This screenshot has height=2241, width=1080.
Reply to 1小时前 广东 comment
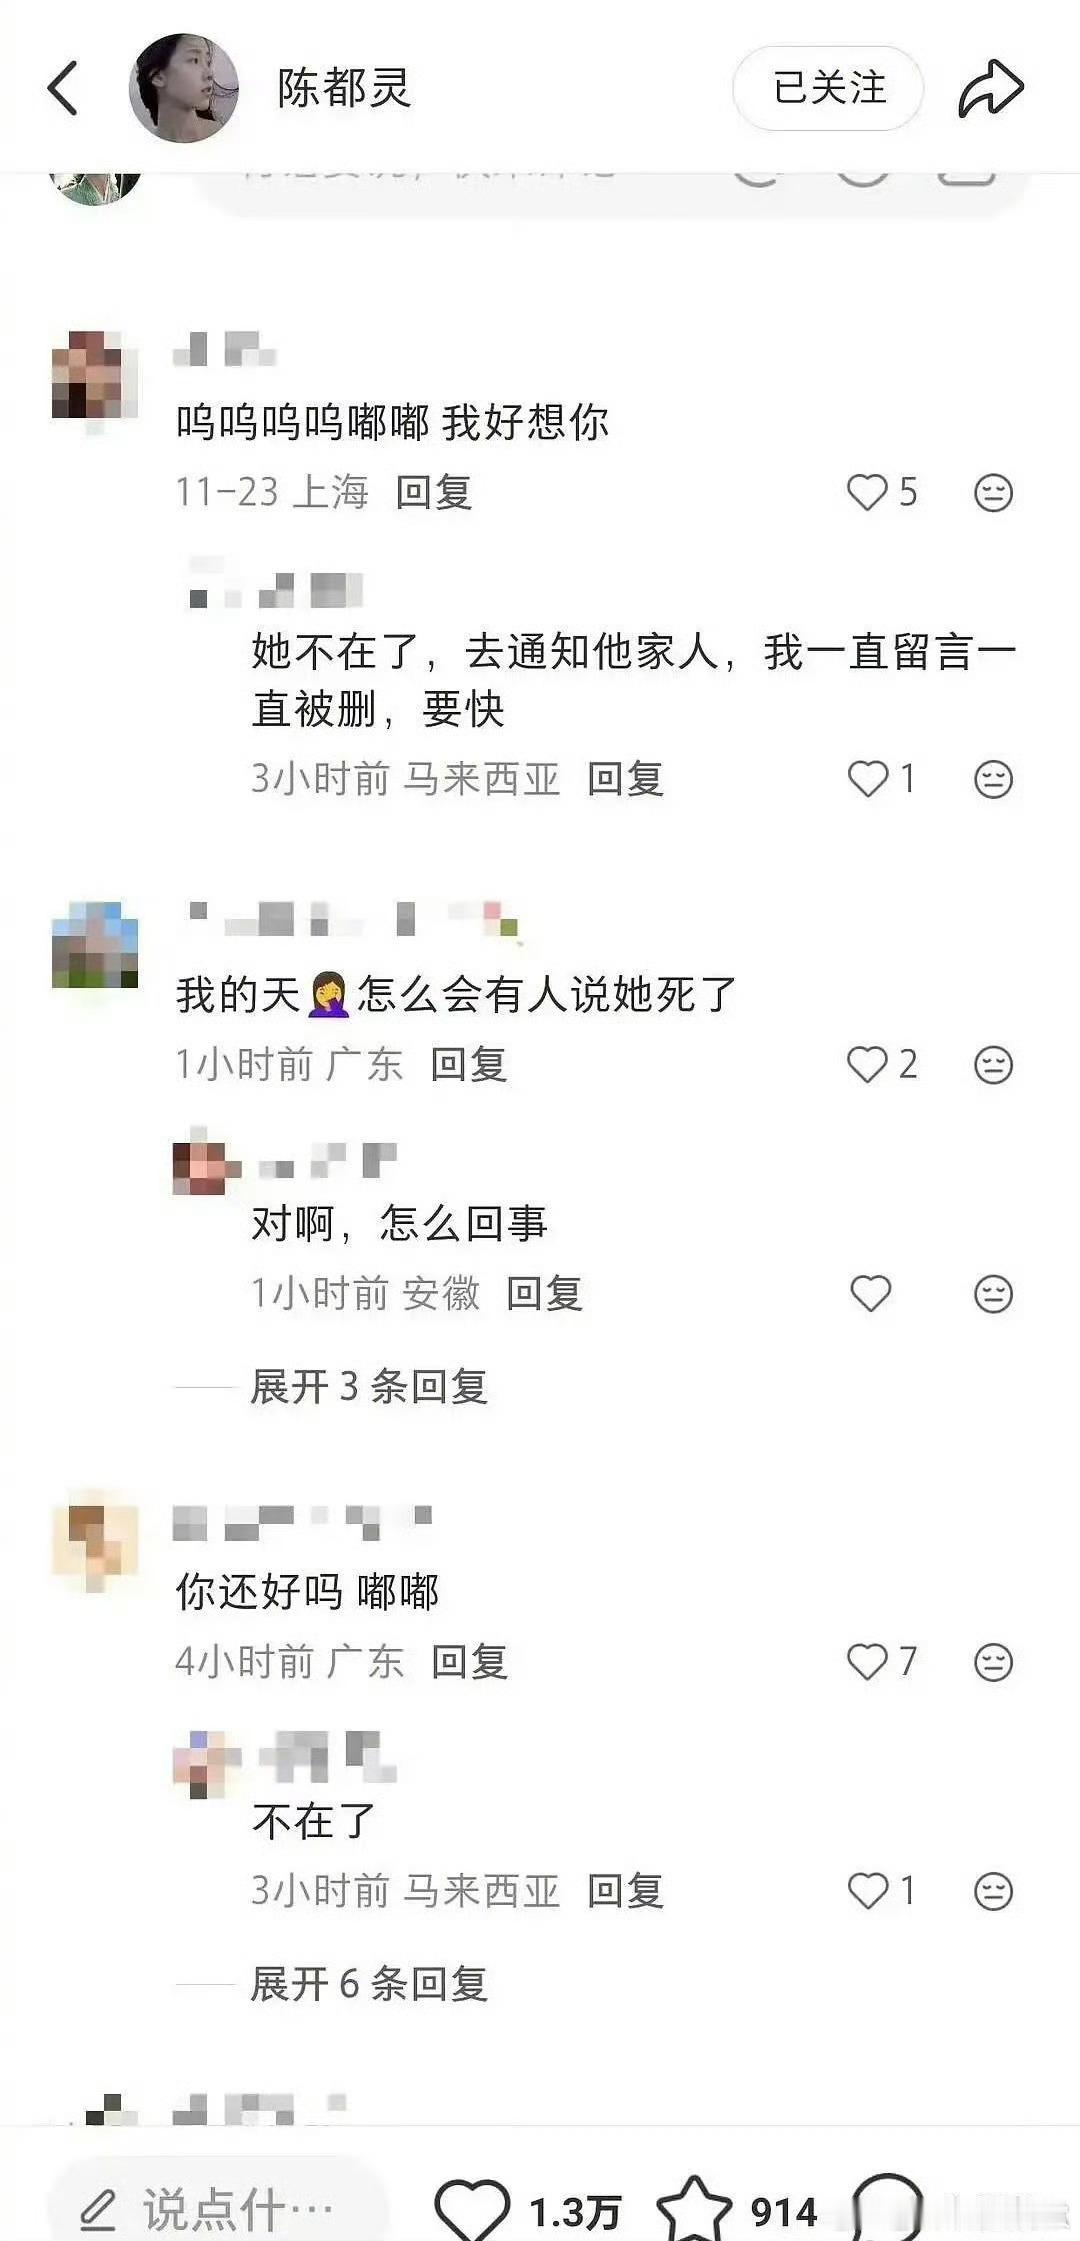[468, 1064]
